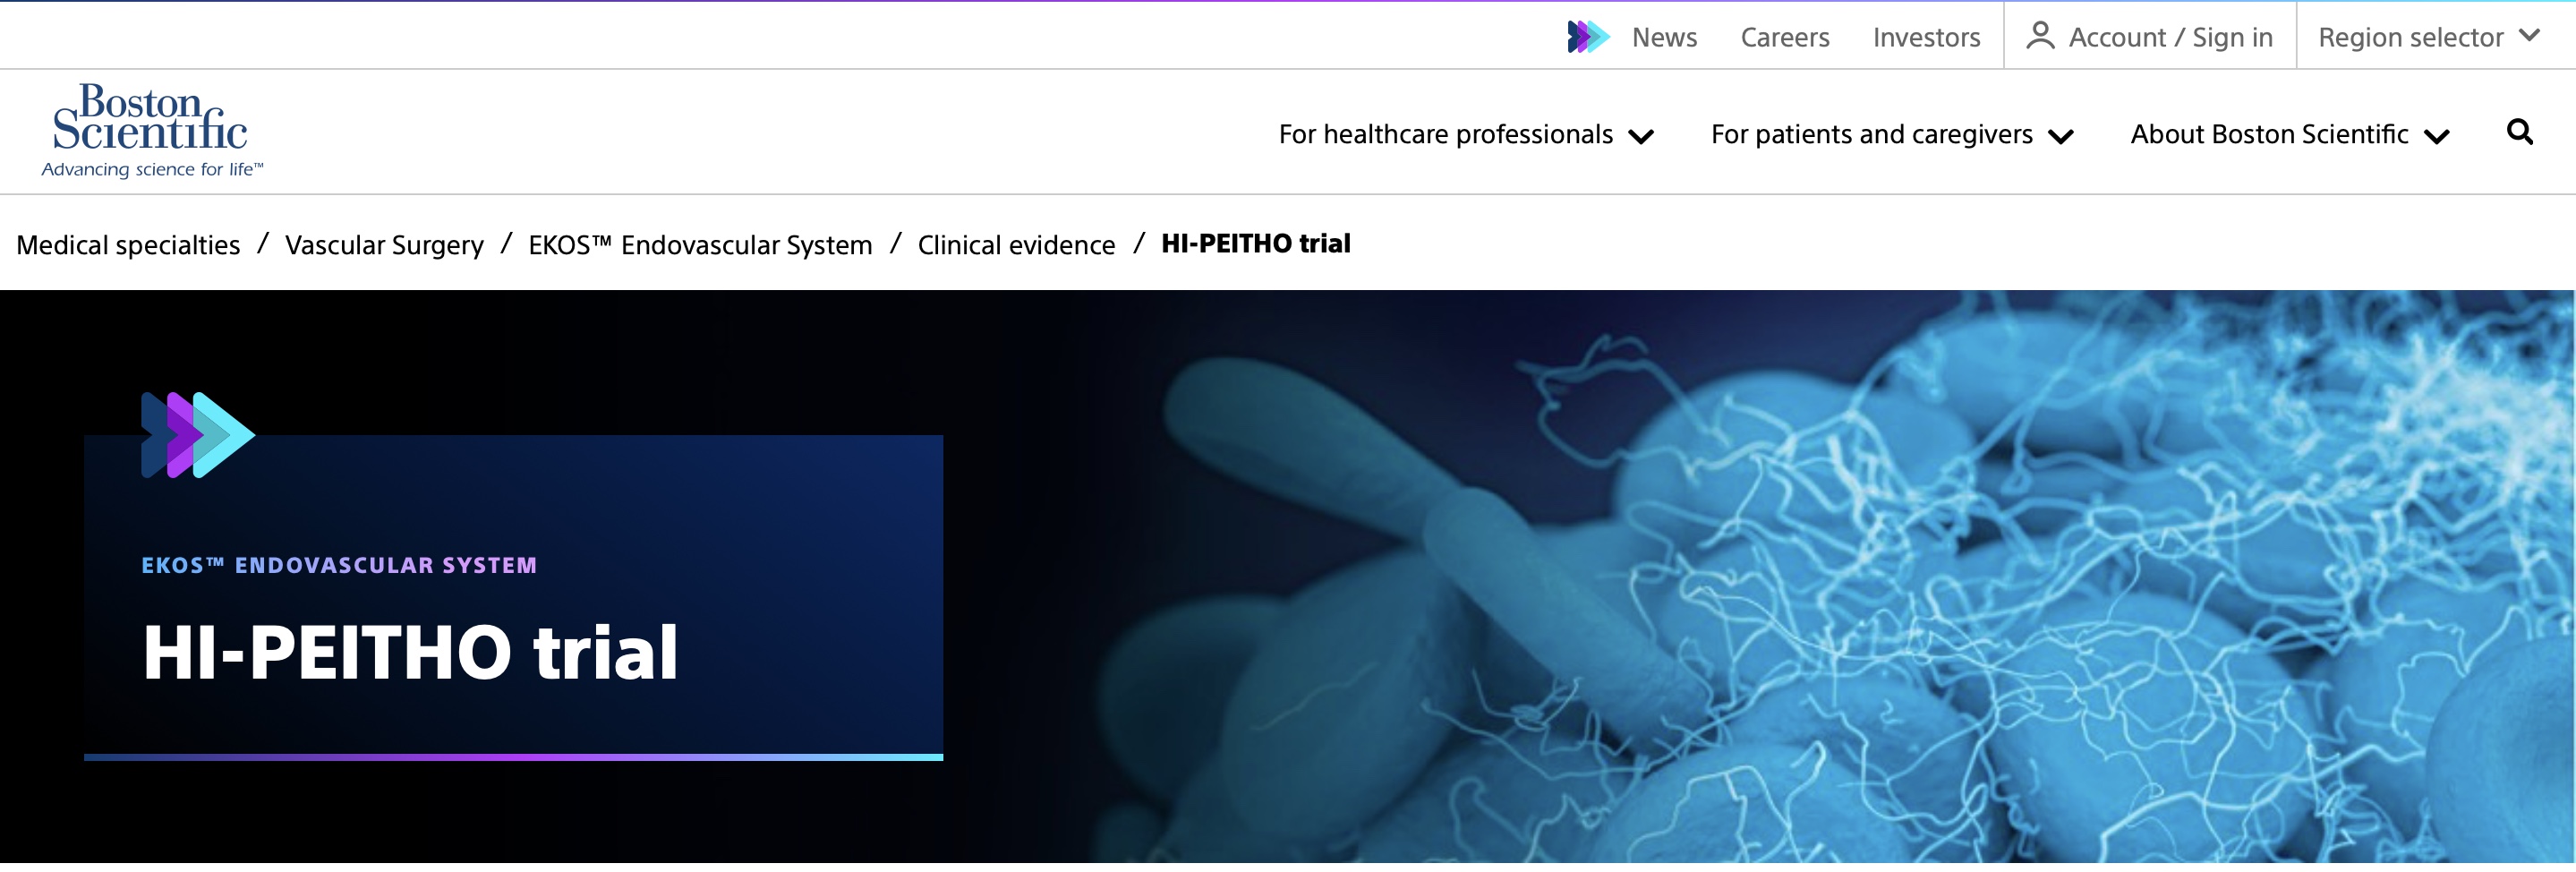Screen dimensions: 2576x872
Task: Click the triple-arrow emblem above the hero title
Action: pos(198,435)
